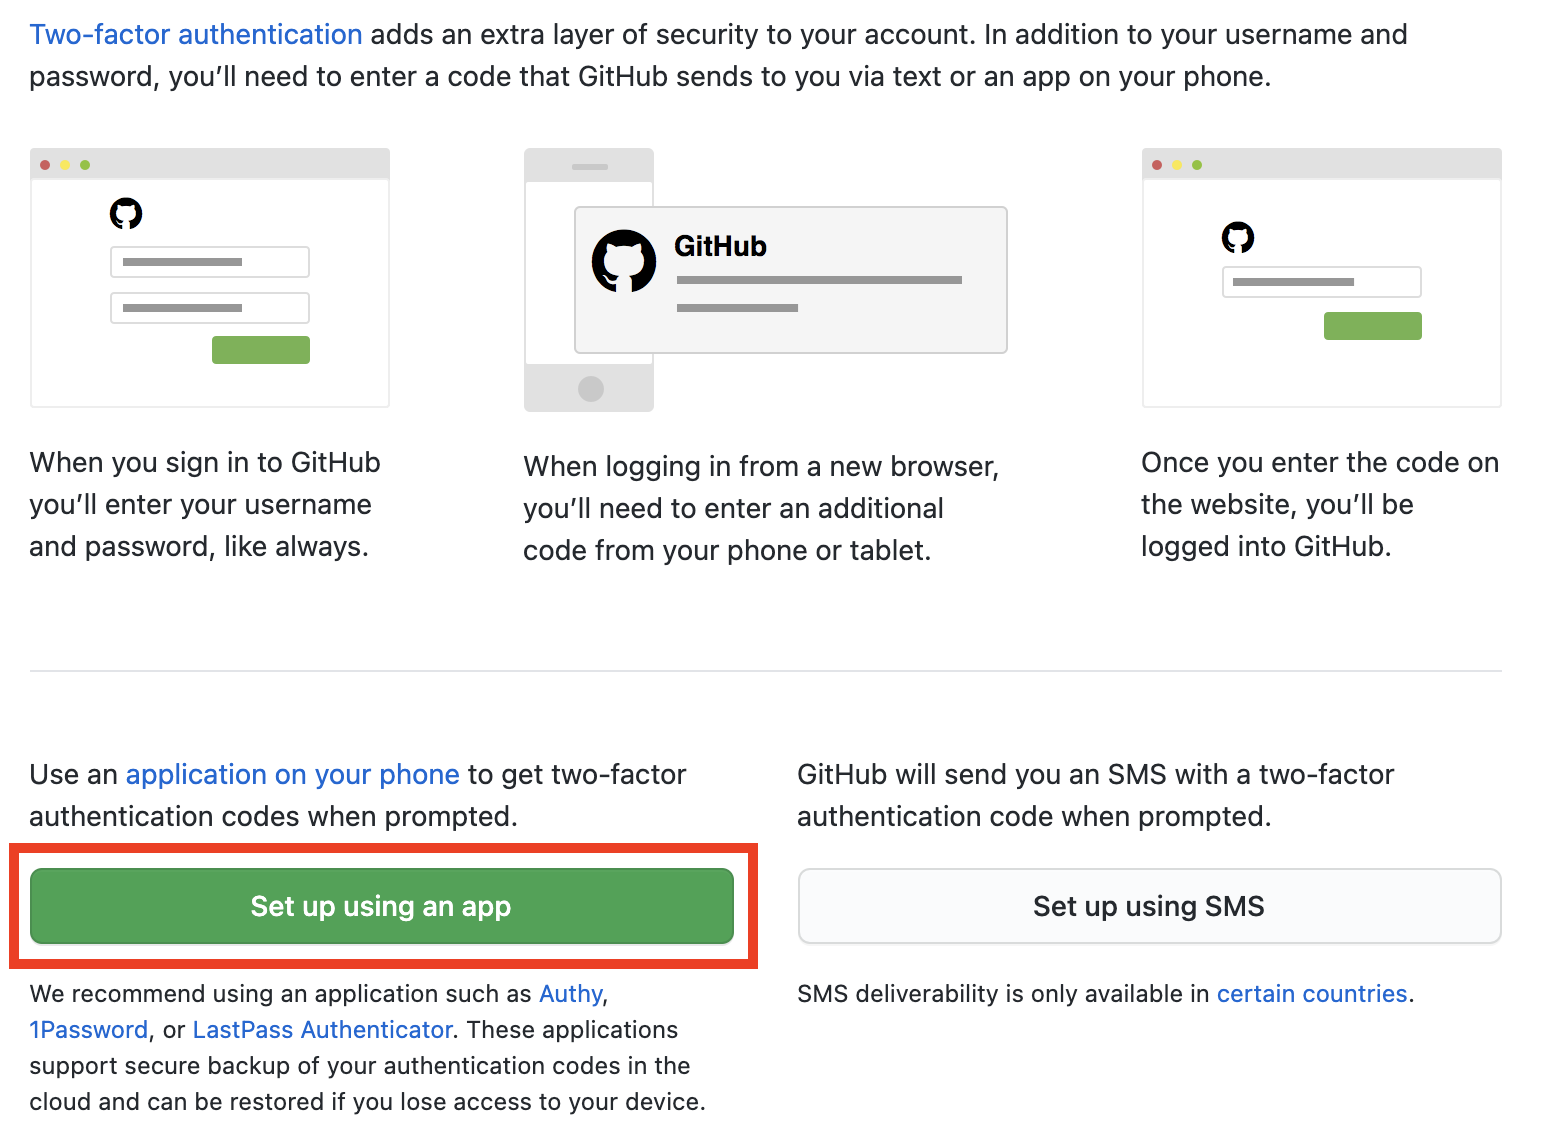
Task: Select the Octocat logo in the third browser illustration
Action: [x=1239, y=238]
